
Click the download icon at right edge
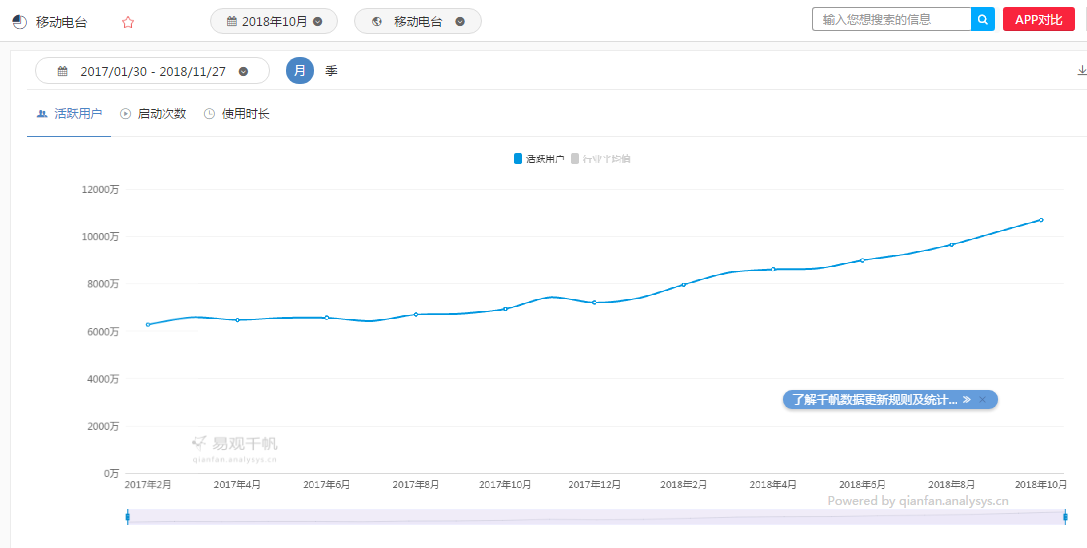pyautogui.click(x=1081, y=71)
